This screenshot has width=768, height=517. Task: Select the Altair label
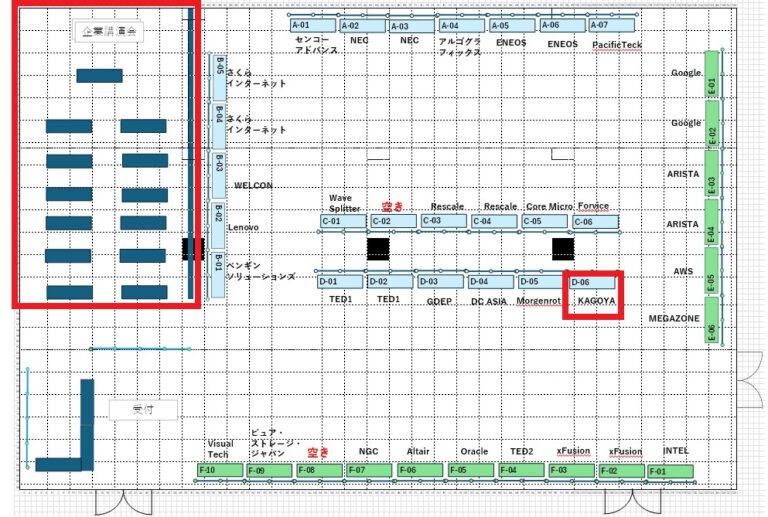click(x=418, y=451)
